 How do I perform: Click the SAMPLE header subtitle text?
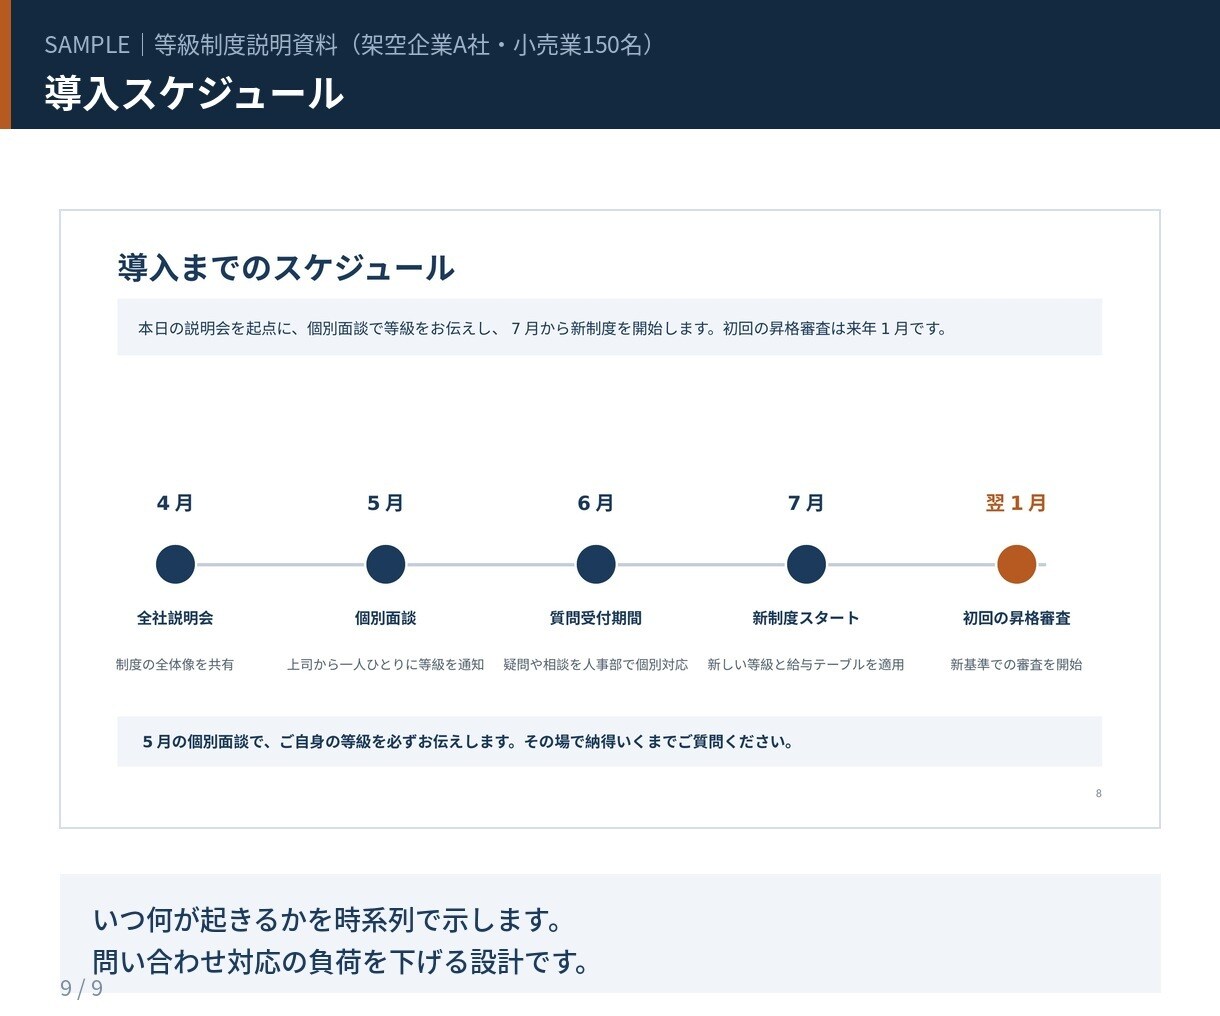351,45
